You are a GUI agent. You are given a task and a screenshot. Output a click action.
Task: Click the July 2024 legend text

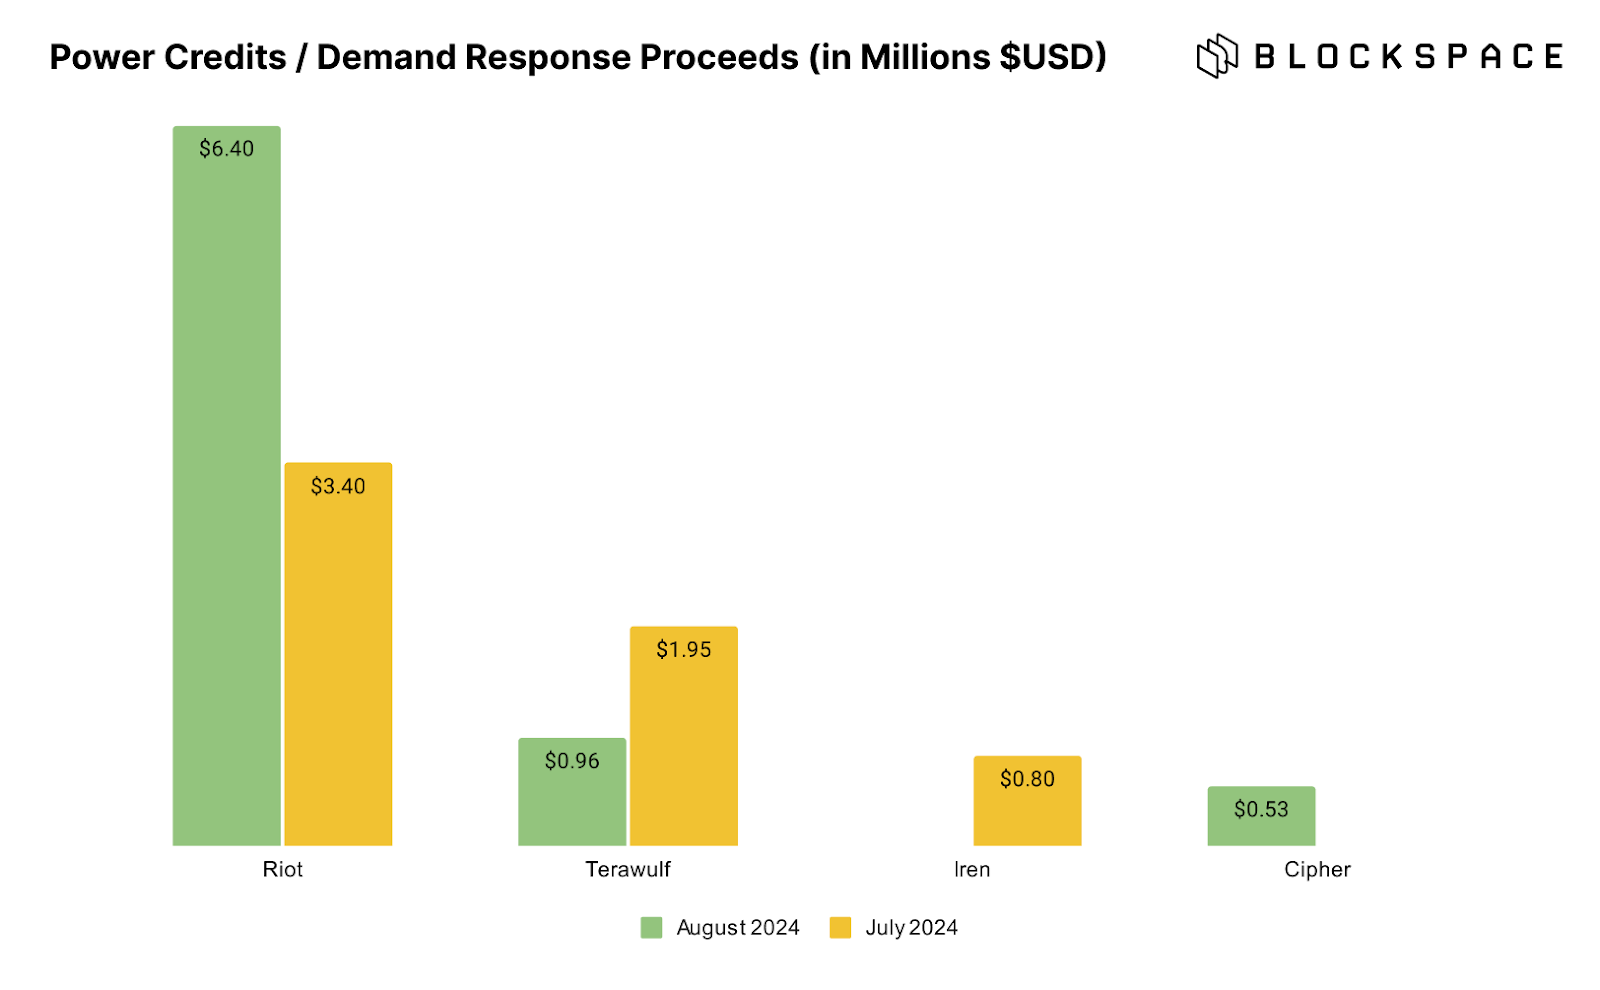click(912, 928)
